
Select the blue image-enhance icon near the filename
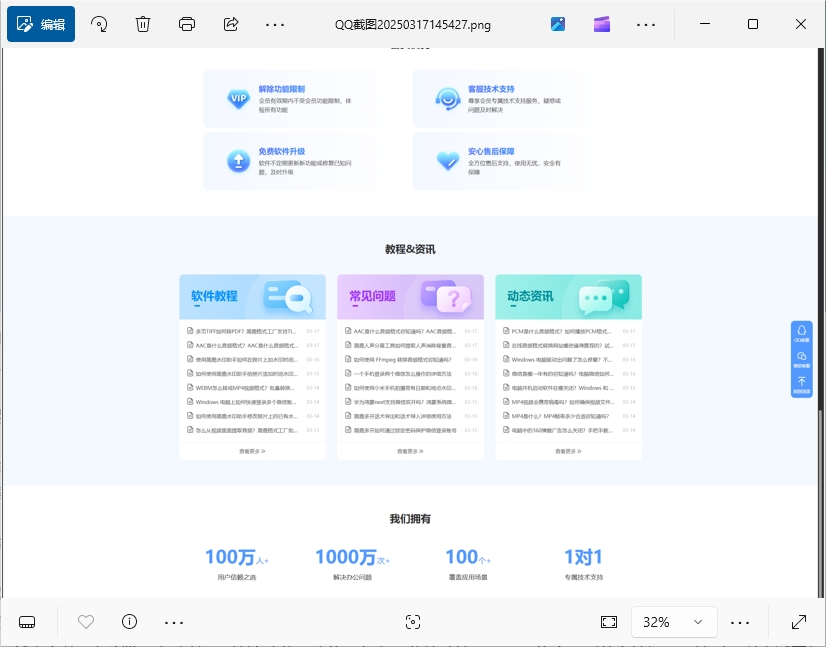tap(557, 23)
